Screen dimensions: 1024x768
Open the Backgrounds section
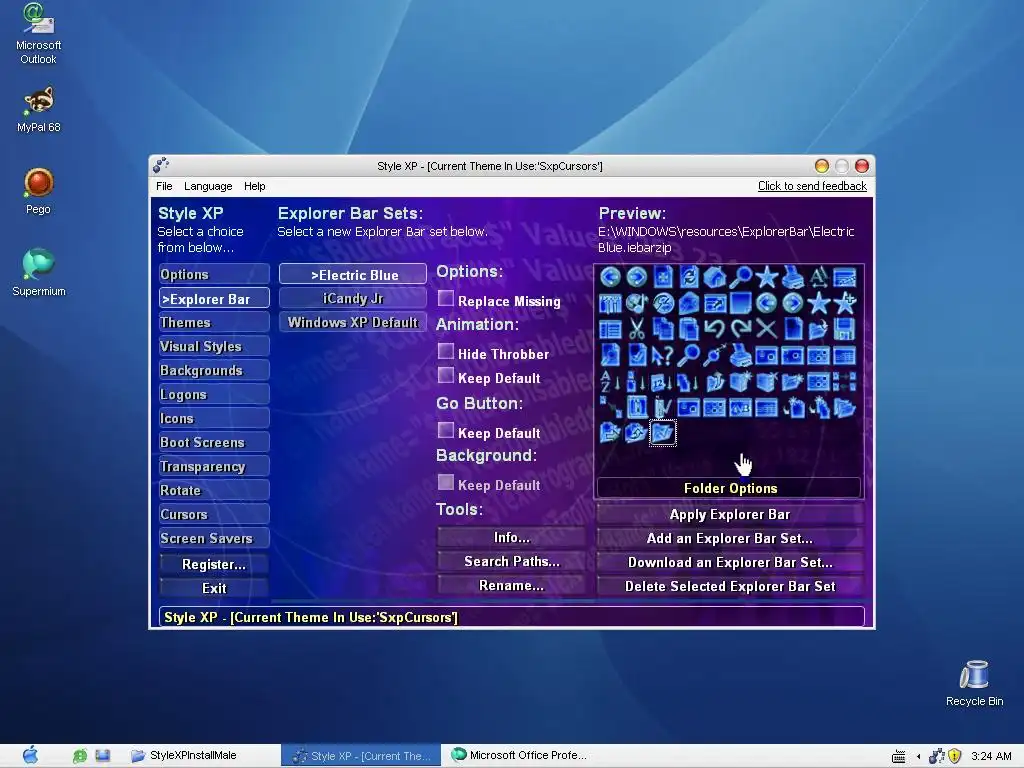pyautogui.click(x=214, y=370)
